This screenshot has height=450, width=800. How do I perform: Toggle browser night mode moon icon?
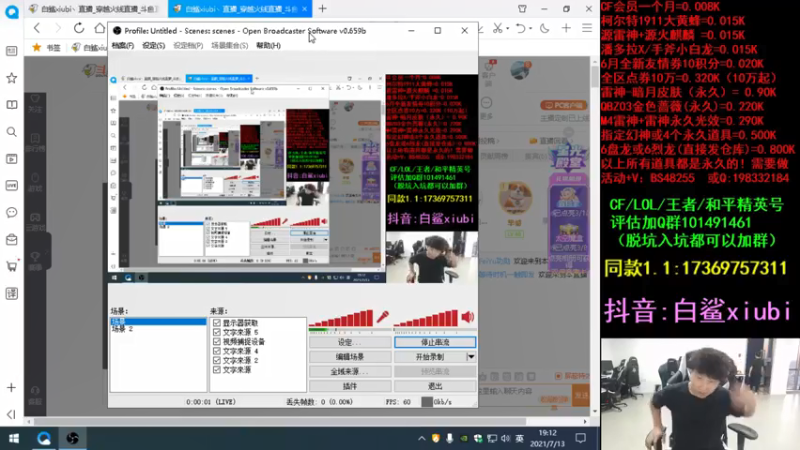coord(544,29)
